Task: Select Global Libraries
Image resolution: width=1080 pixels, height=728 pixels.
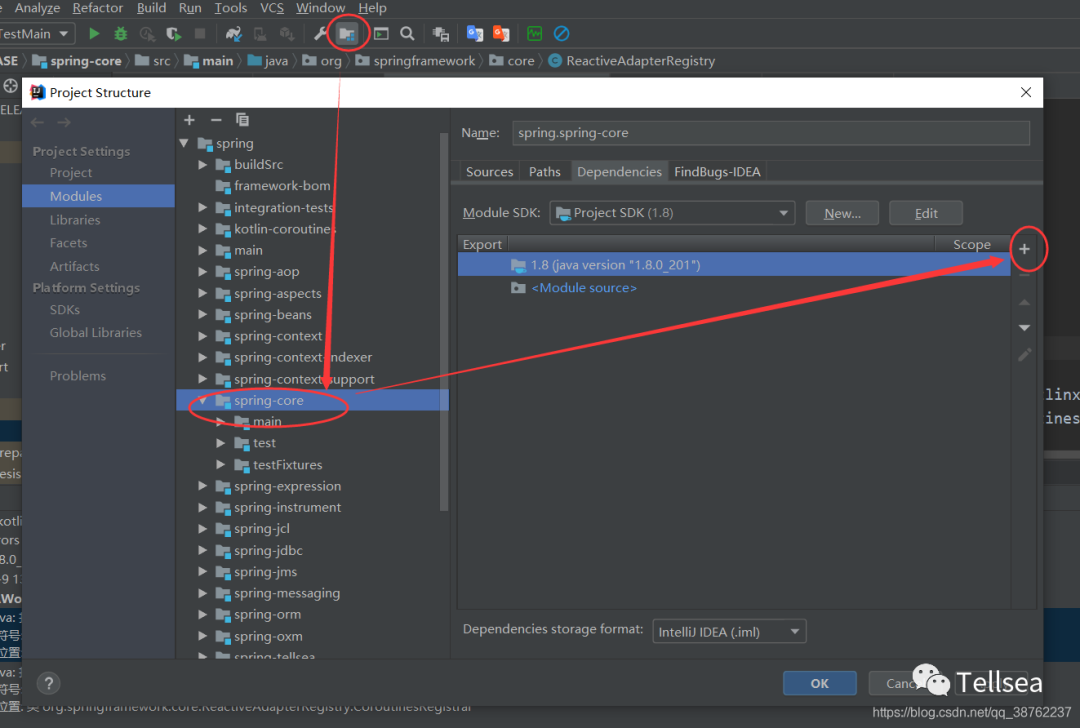Action: pyautogui.click(x=96, y=332)
